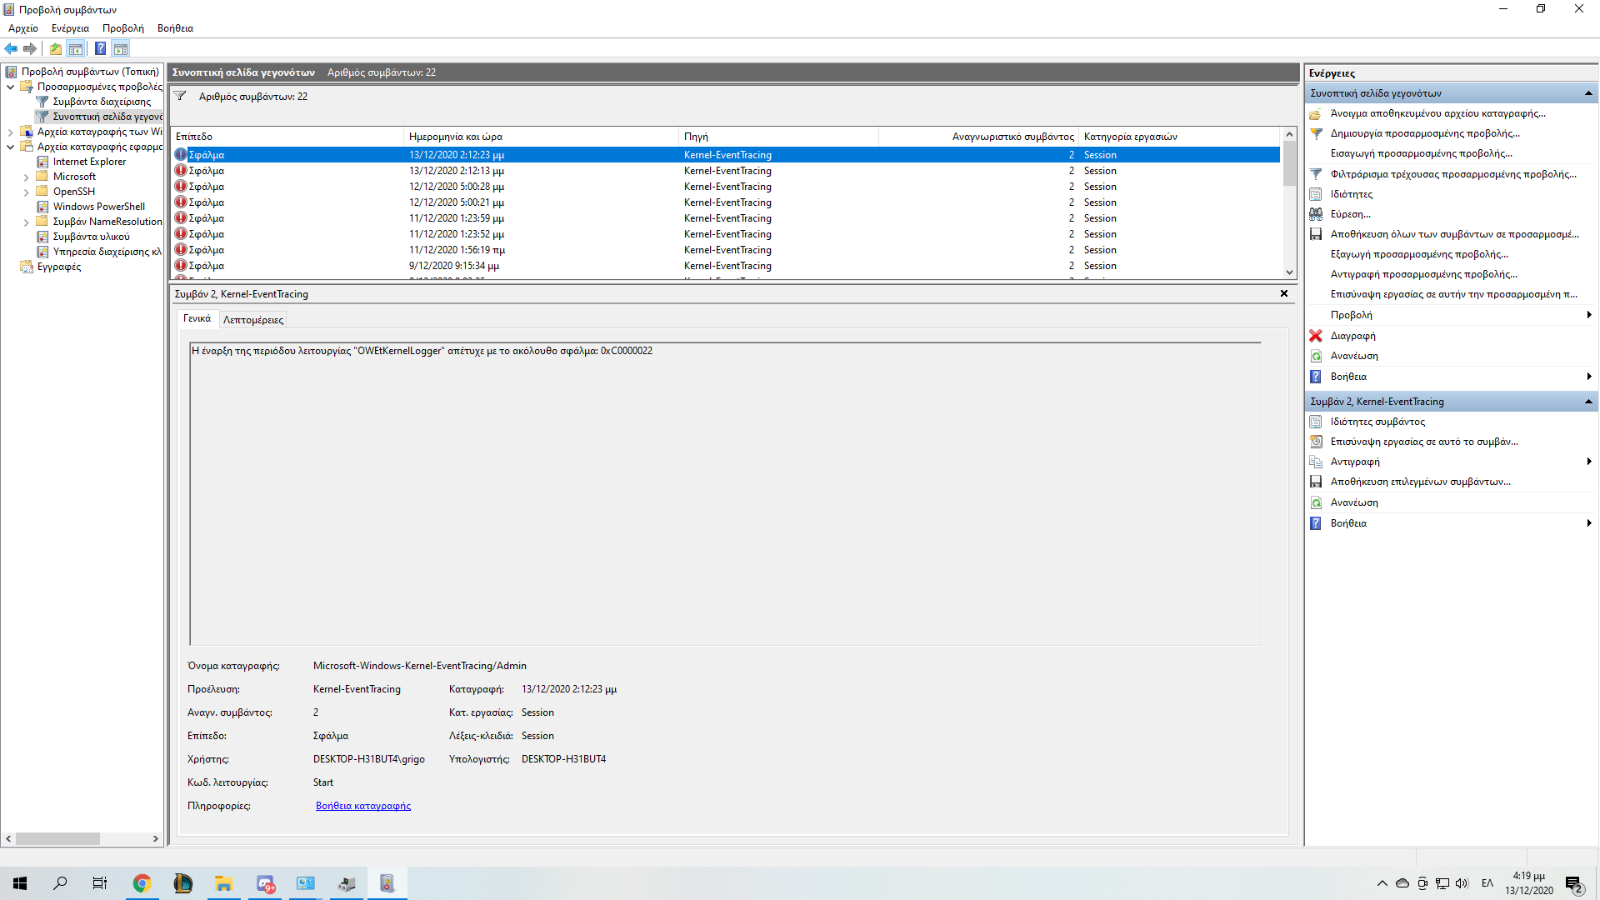
Task: Select Συμβάντα υλικού in the tree
Action: tap(91, 237)
